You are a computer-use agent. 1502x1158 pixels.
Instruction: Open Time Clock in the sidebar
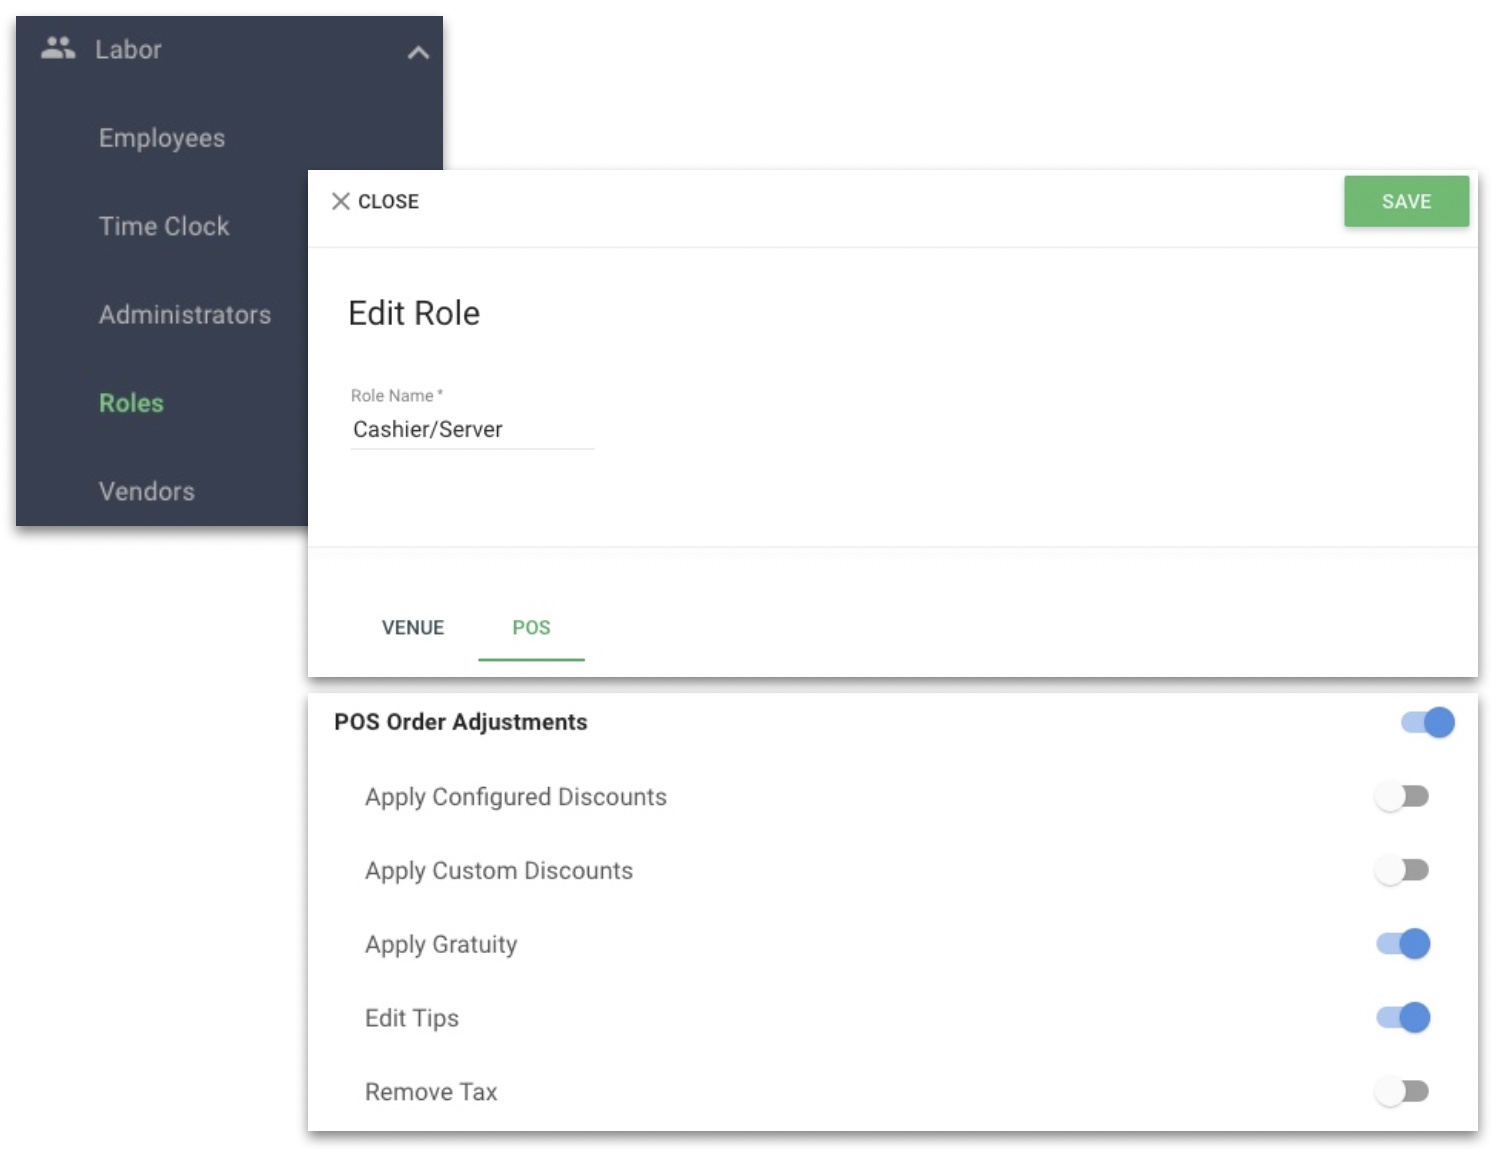[164, 226]
